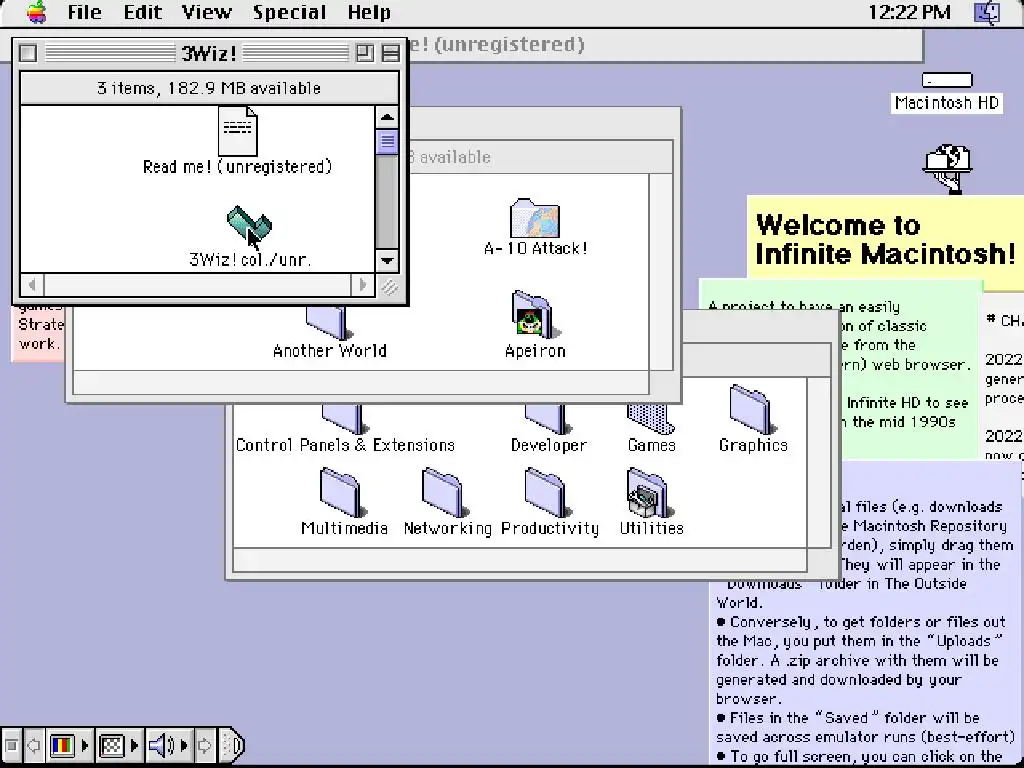The image size is (1024, 768).
Task: Click the pink sticky note behind 3Wiz! window
Action: (38, 333)
